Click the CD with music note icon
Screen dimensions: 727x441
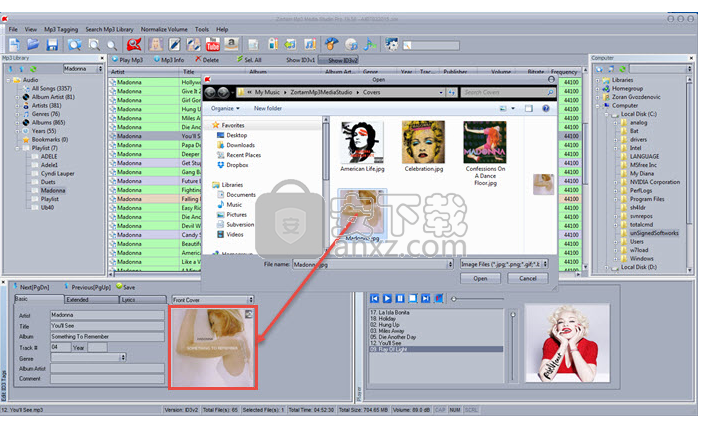pos(351,45)
